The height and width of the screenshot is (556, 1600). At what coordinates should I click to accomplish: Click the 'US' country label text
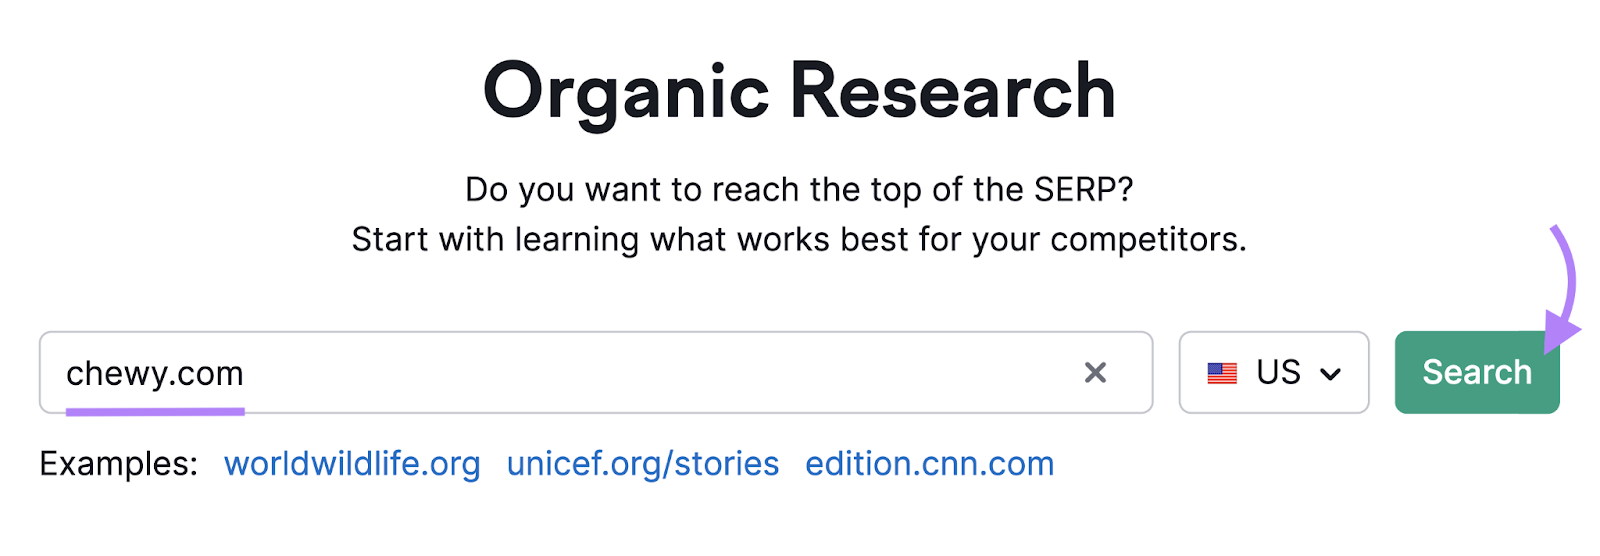(x=1278, y=372)
